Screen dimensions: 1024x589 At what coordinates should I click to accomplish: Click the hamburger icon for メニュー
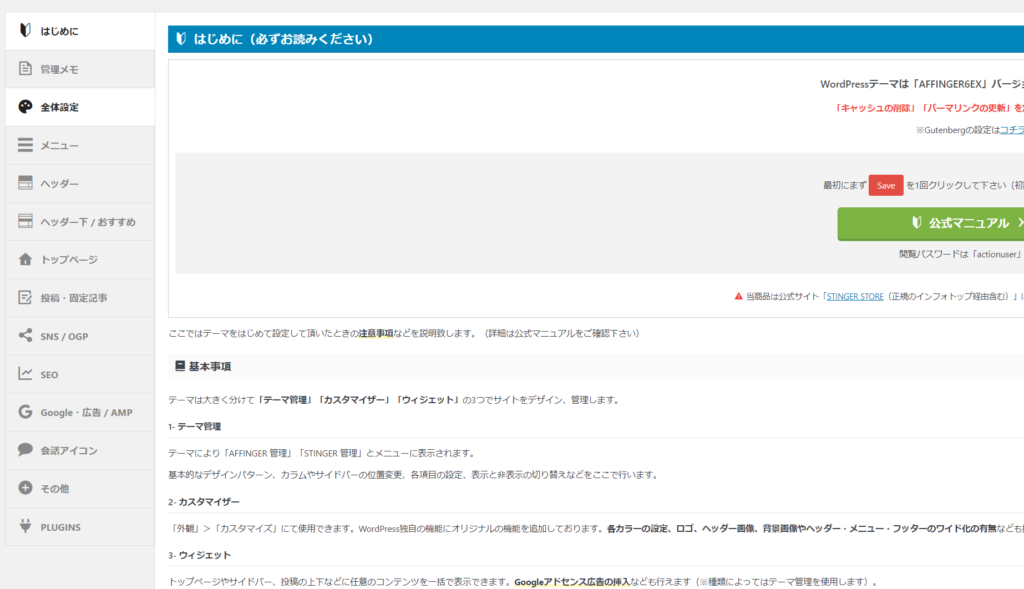(25, 145)
